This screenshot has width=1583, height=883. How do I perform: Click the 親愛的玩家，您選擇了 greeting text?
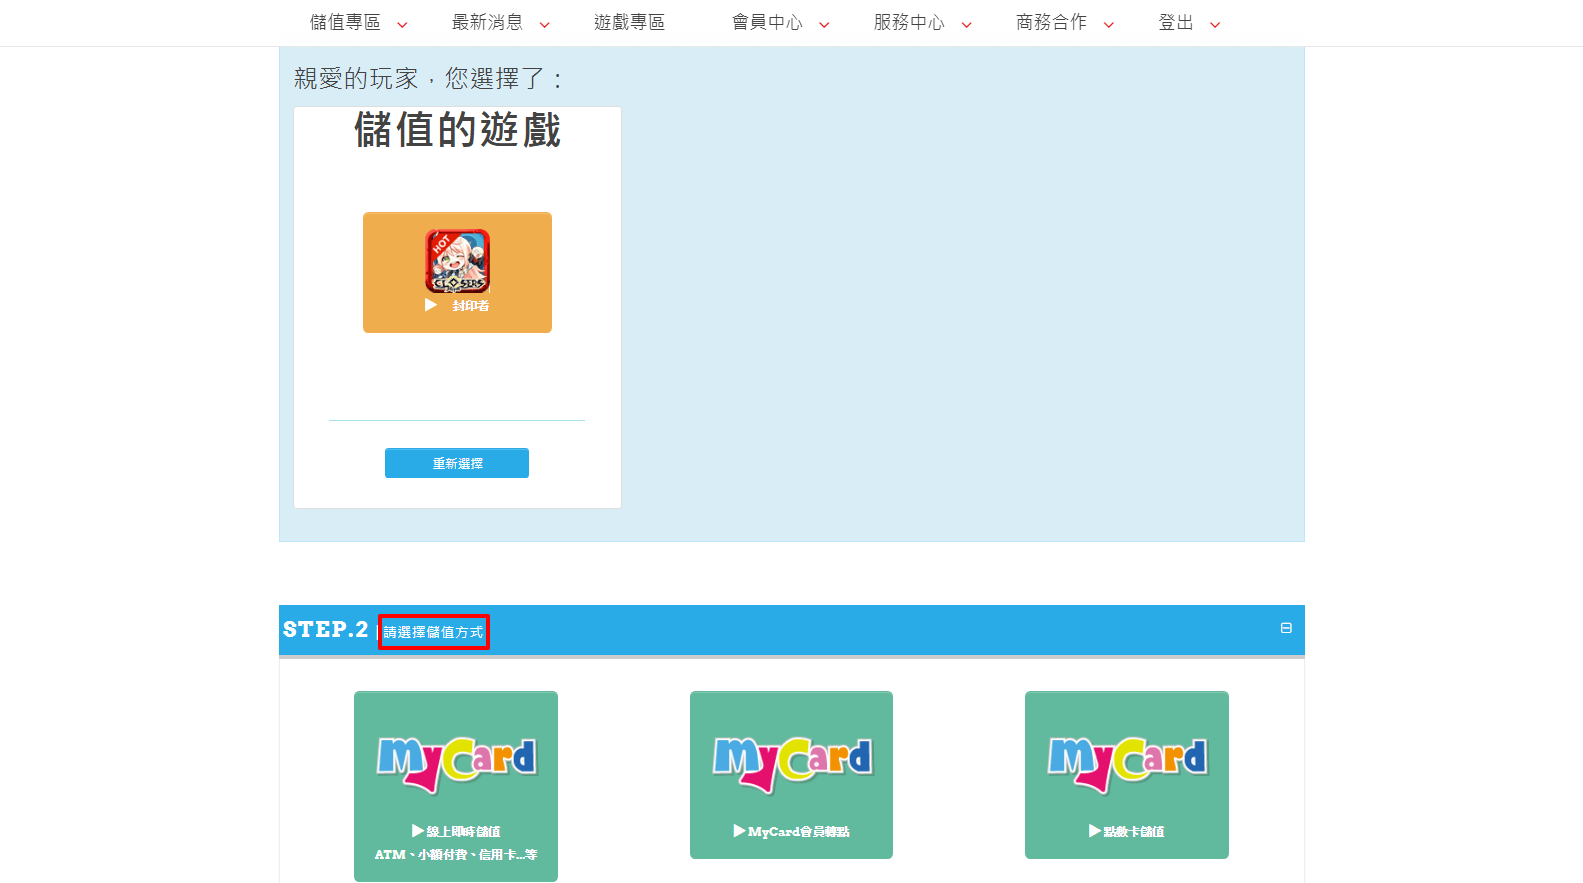(428, 78)
